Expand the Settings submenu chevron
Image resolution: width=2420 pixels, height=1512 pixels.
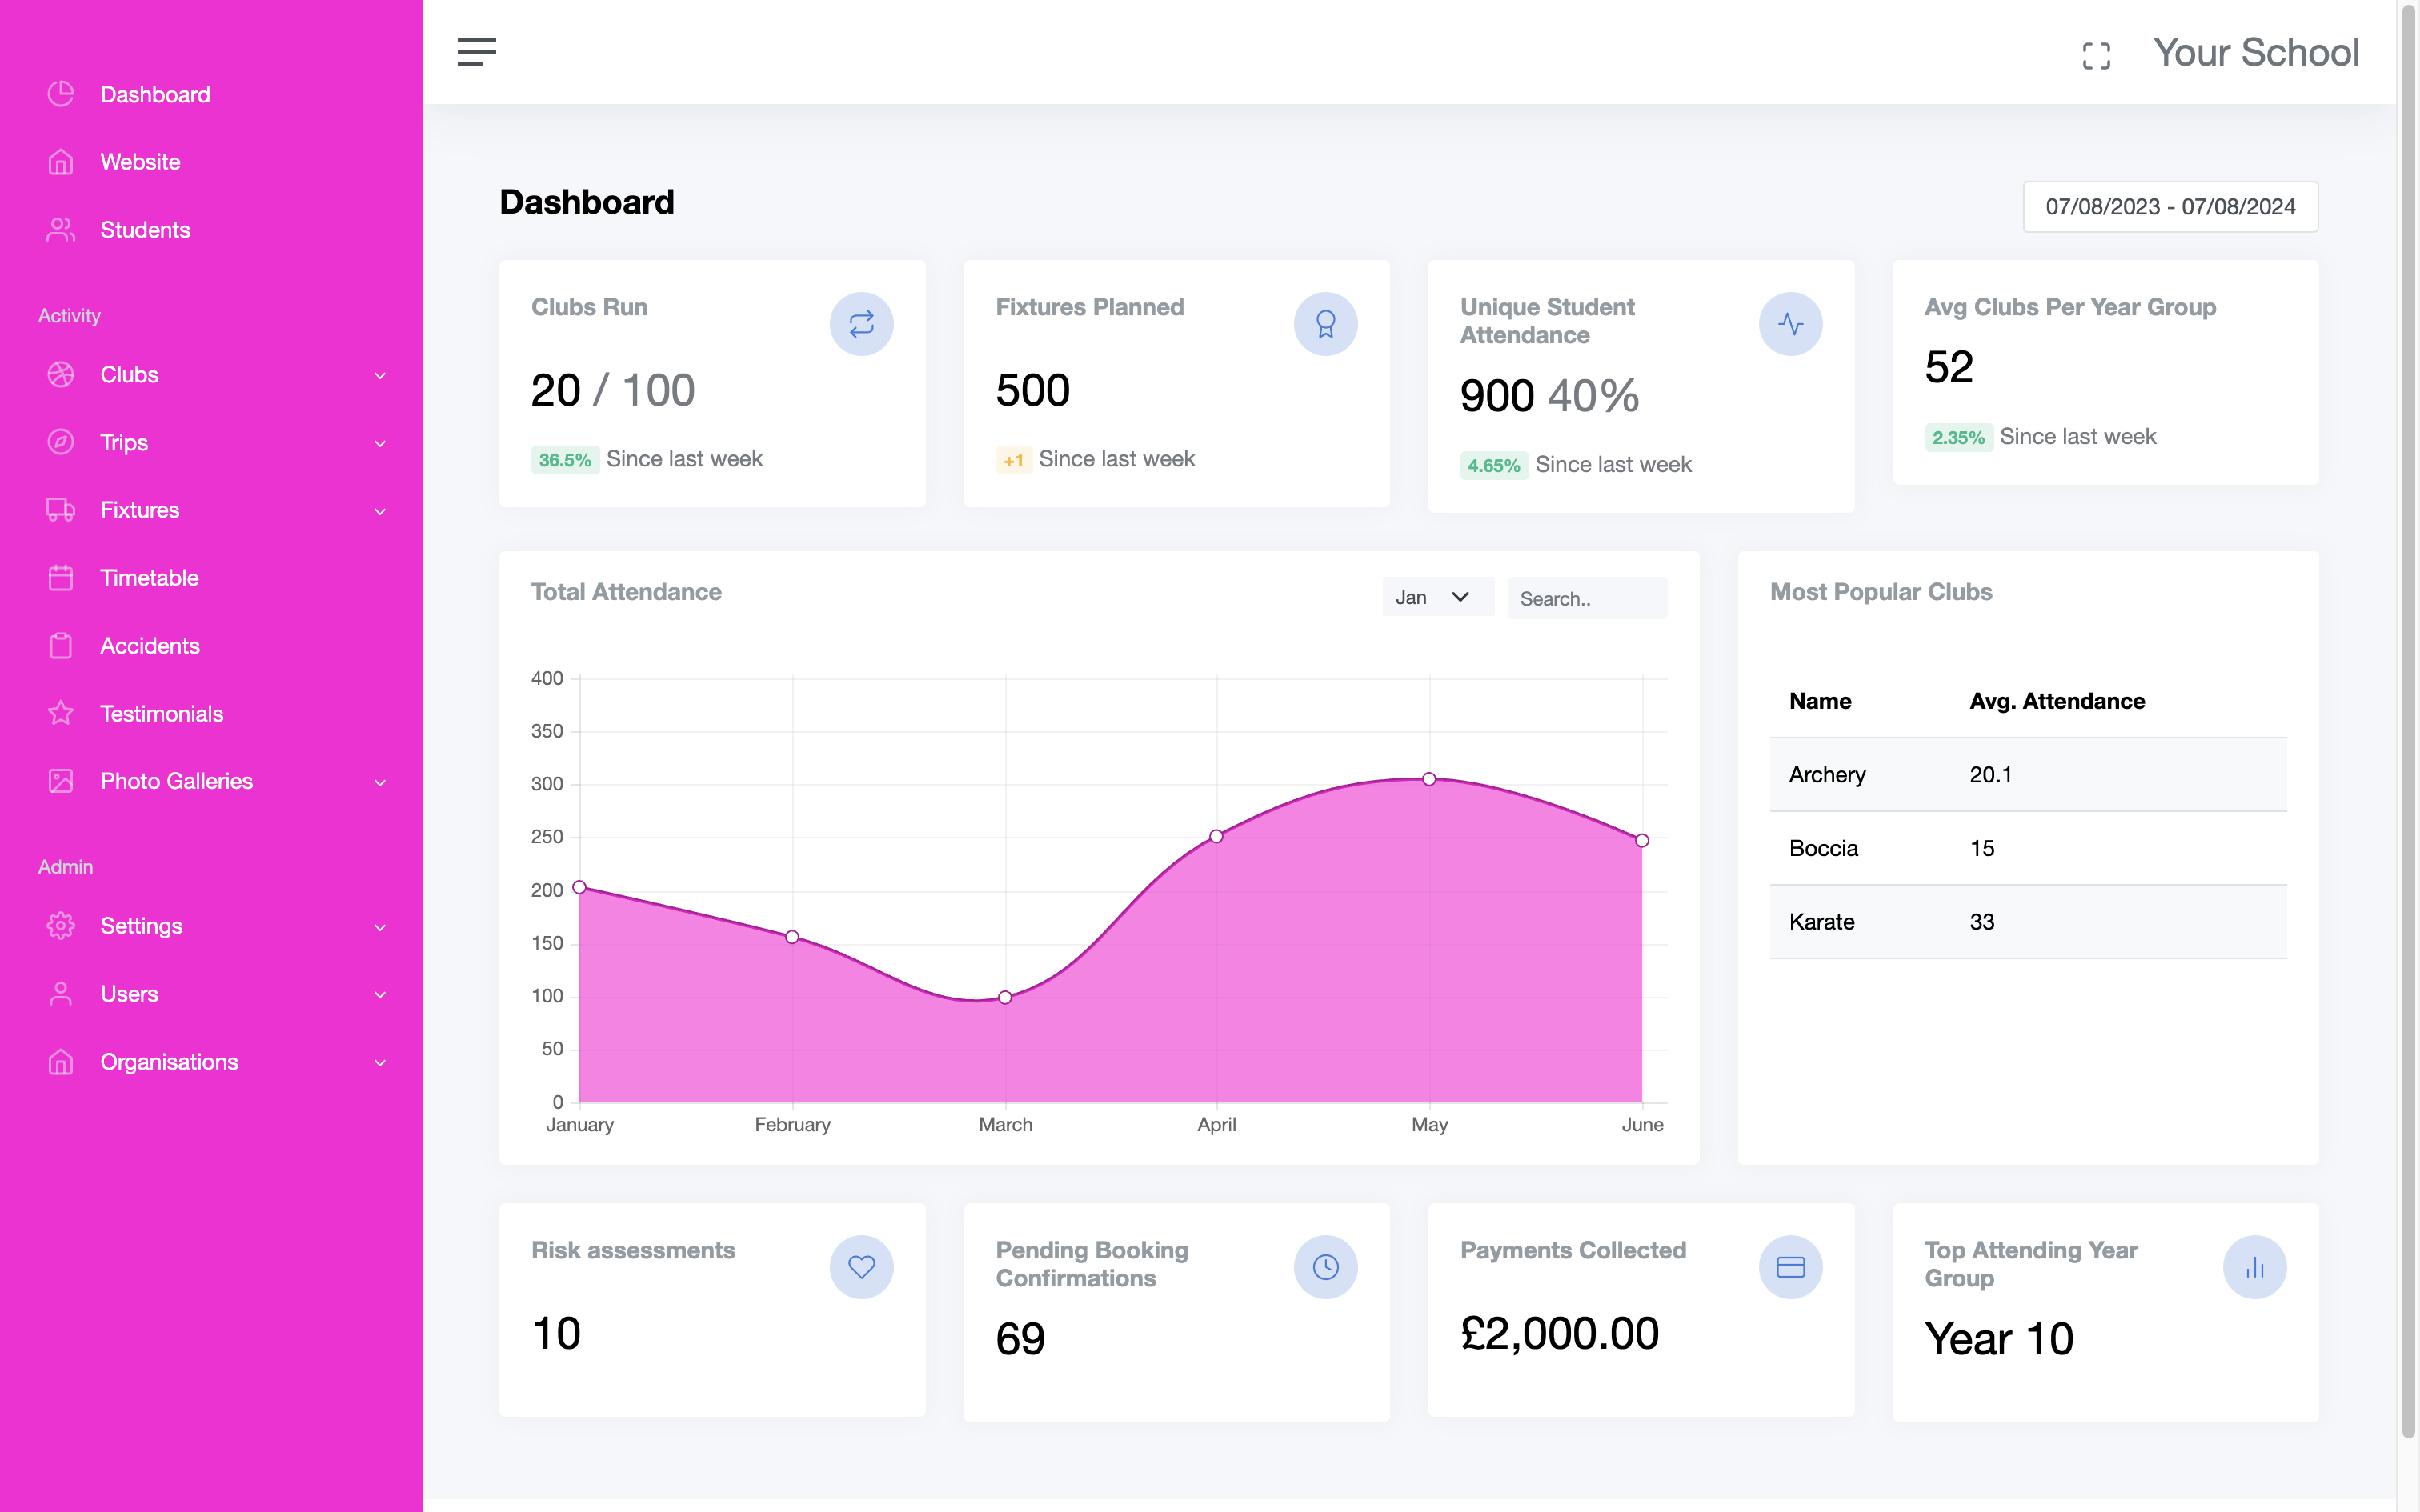tap(380, 928)
